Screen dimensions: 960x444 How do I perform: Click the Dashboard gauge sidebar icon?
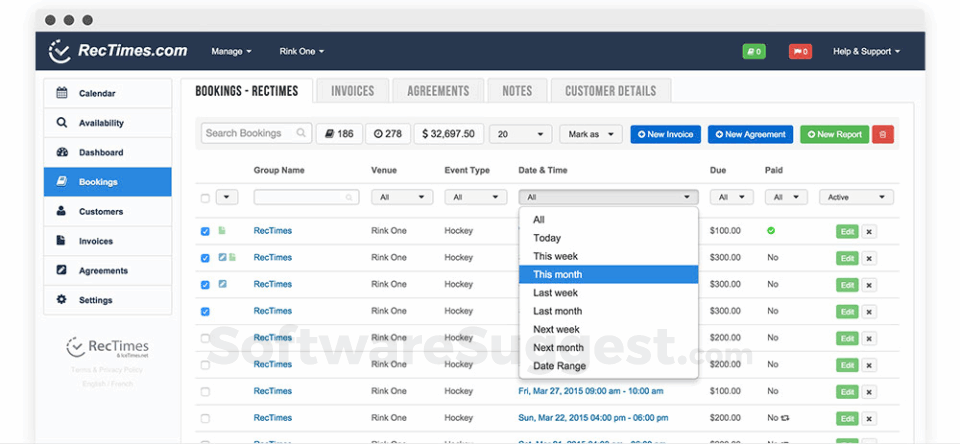point(61,152)
